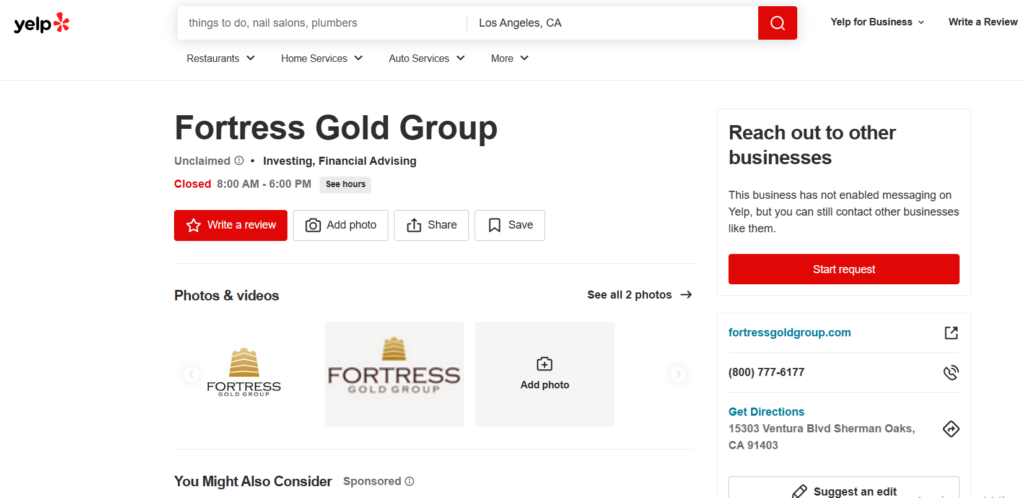Click the phone number (800) 777-6177

click(x=766, y=373)
